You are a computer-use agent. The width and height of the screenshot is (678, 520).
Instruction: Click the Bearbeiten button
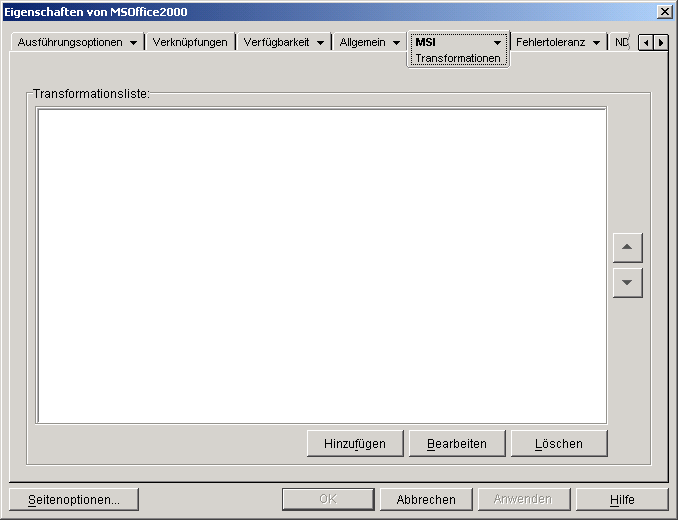pos(457,443)
